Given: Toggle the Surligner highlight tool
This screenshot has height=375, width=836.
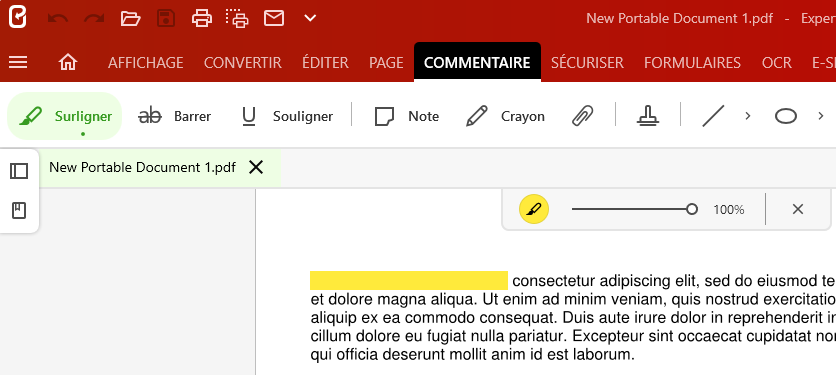Looking at the screenshot, I should [65, 116].
